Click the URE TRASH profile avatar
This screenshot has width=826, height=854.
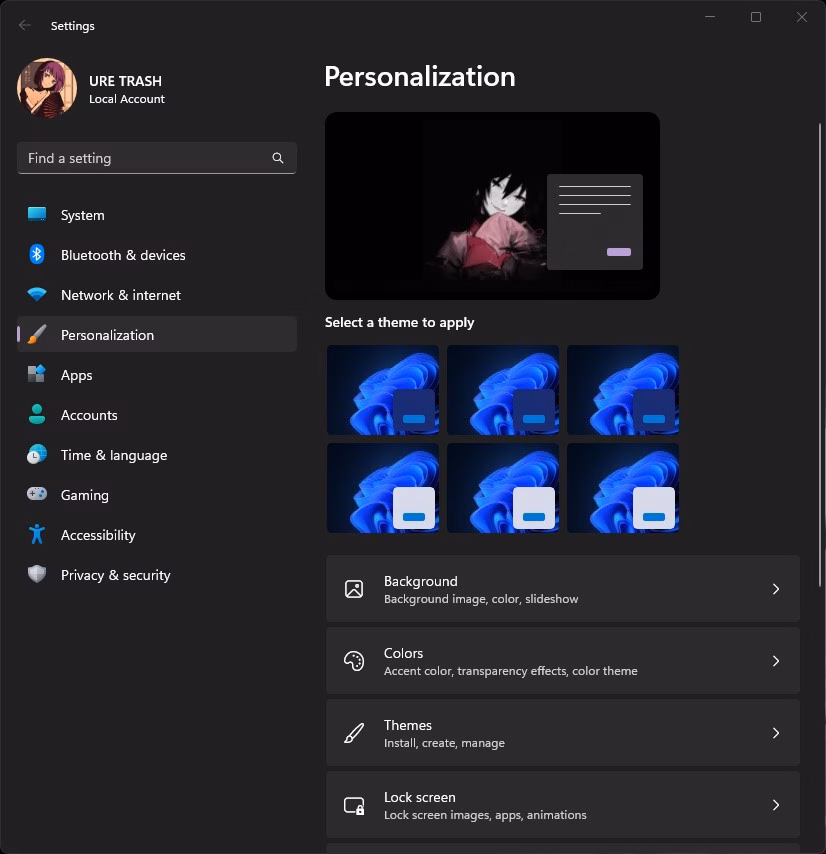coord(47,88)
